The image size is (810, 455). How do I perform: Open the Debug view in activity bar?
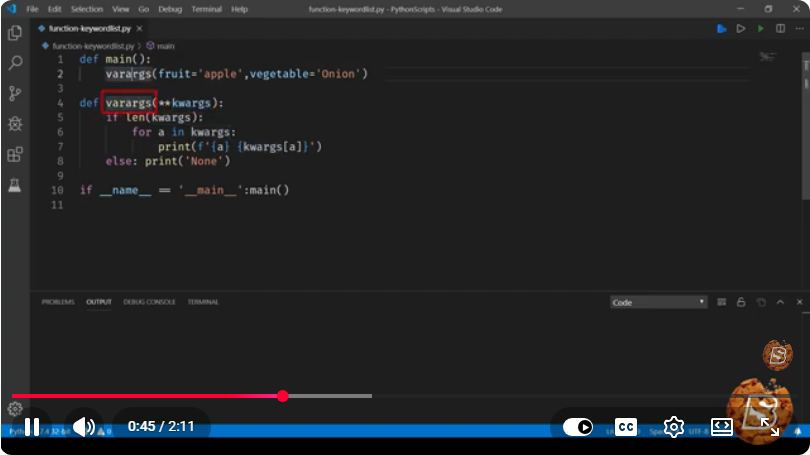click(15, 124)
